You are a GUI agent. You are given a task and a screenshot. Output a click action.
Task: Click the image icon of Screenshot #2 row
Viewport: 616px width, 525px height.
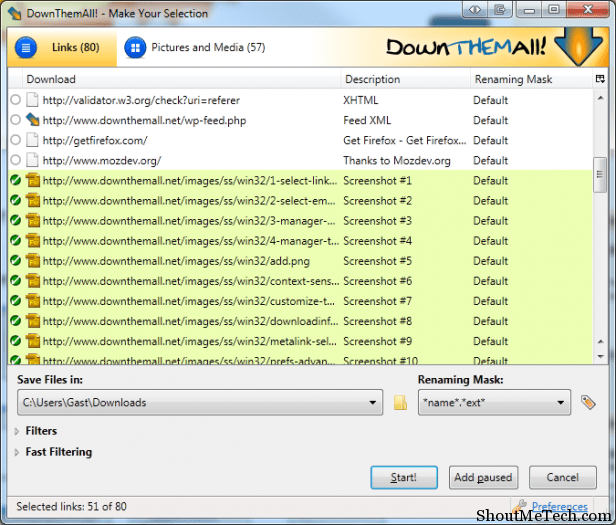click(33, 200)
